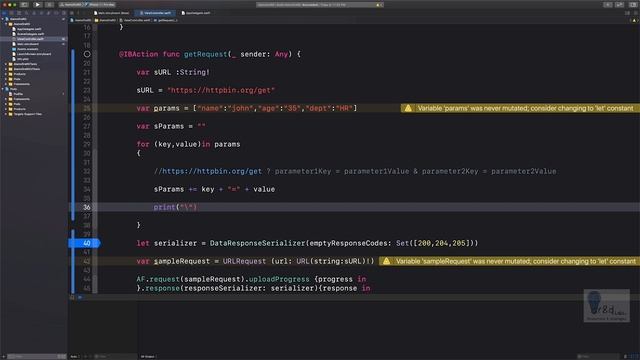Viewport: 640px width, 360px height.
Task: Open the scheme and device selector
Action: (87, 4)
